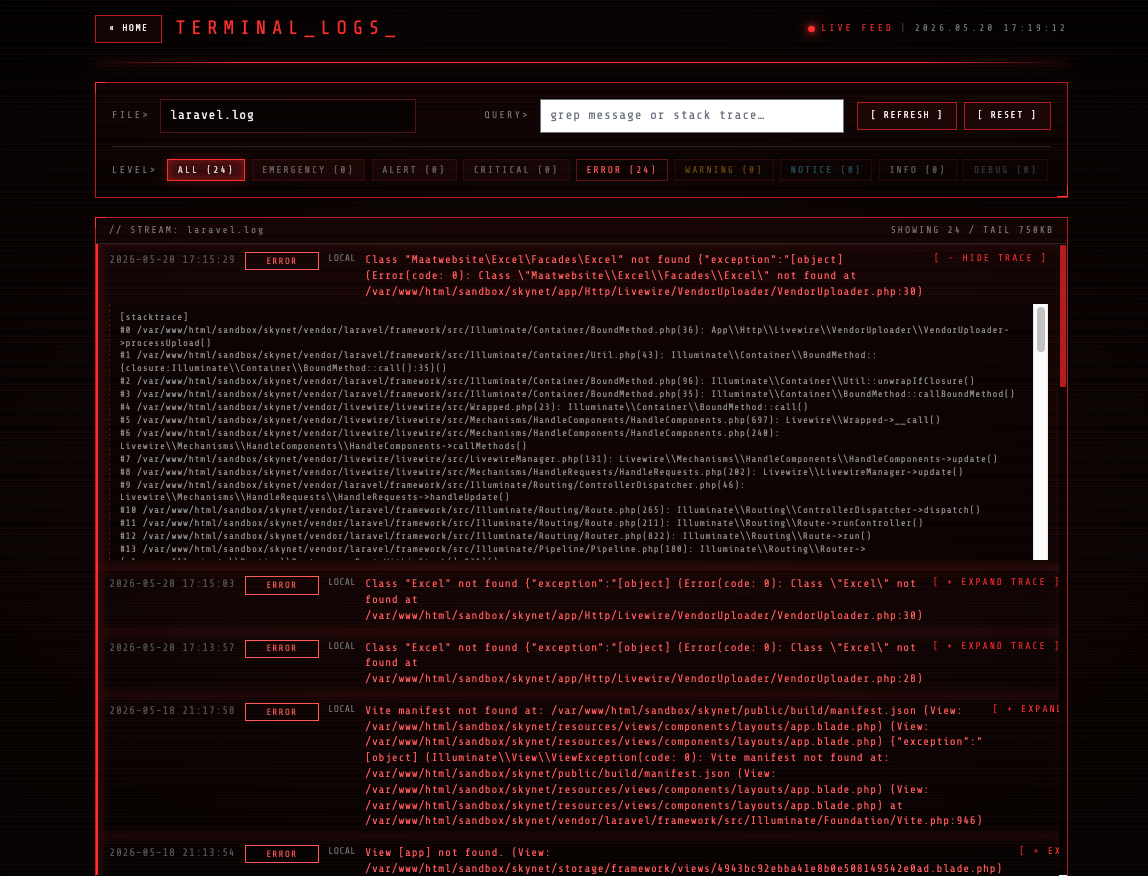Click the ERROR badge at 21:17:58
Image resolution: width=1148 pixels, height=876 pixels.
pos(282,712)
